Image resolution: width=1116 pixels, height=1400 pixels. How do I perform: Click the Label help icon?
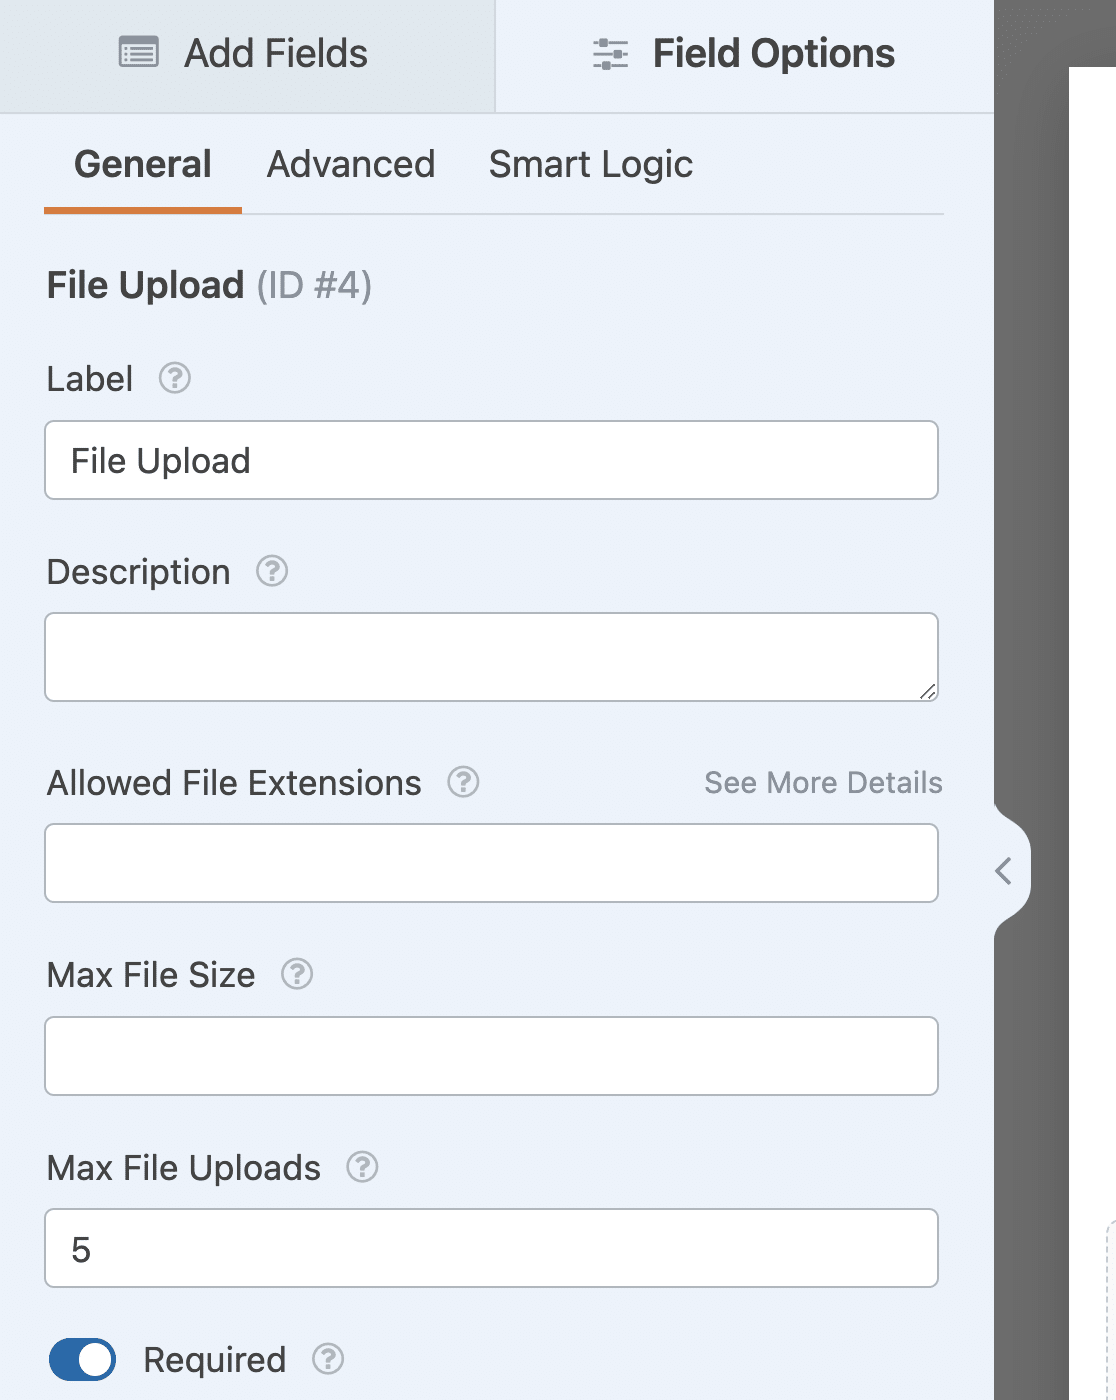click(173, 379)
